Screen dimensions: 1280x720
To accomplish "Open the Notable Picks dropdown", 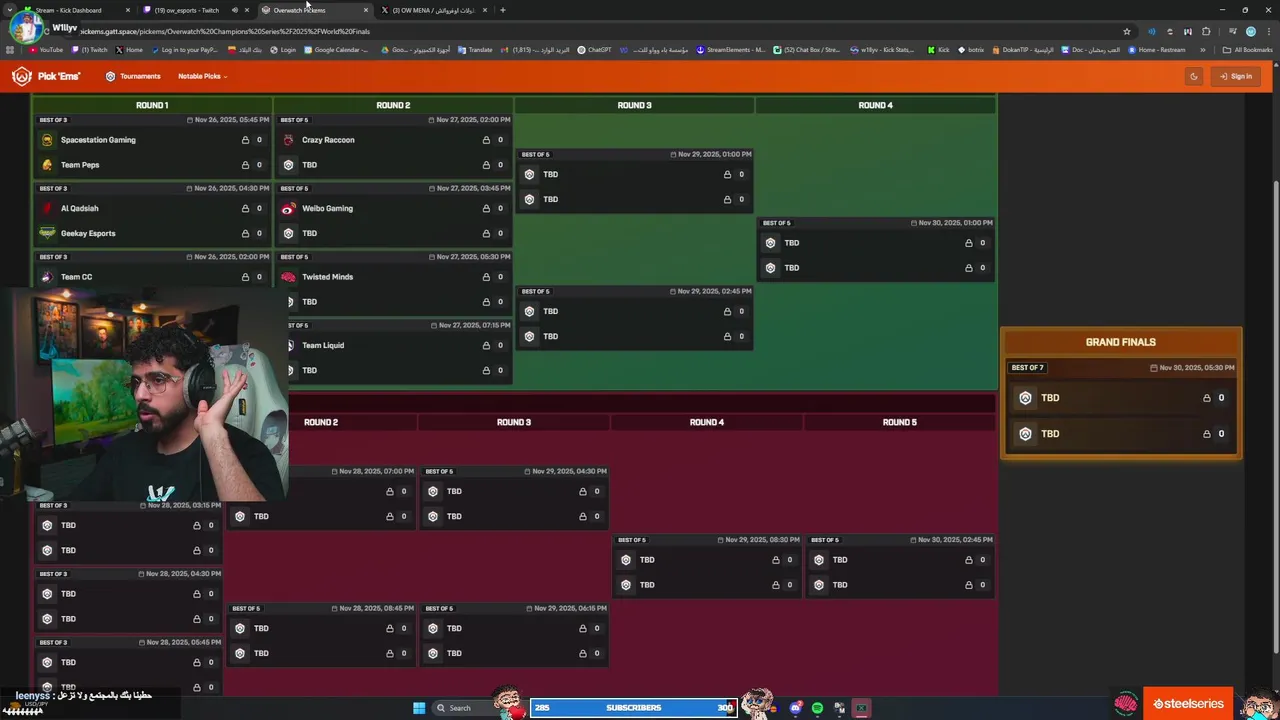I will pyautogui.click(x=202, y=76).
